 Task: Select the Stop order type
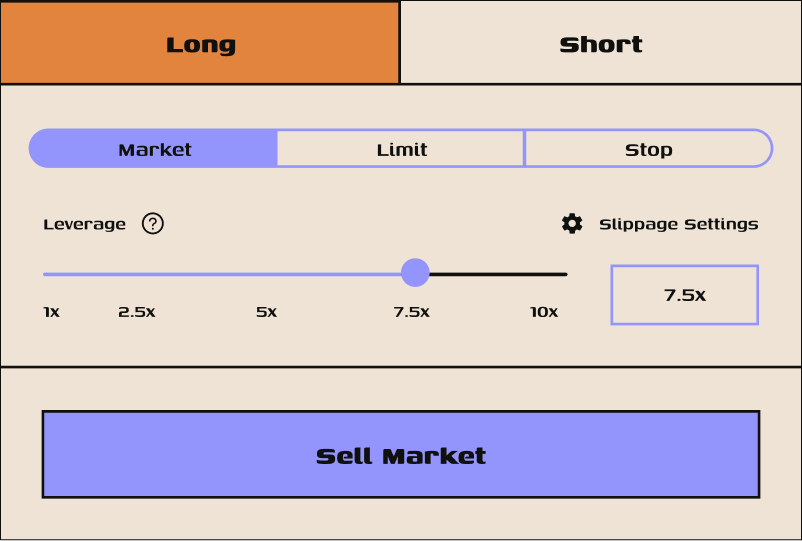[648, 149]
